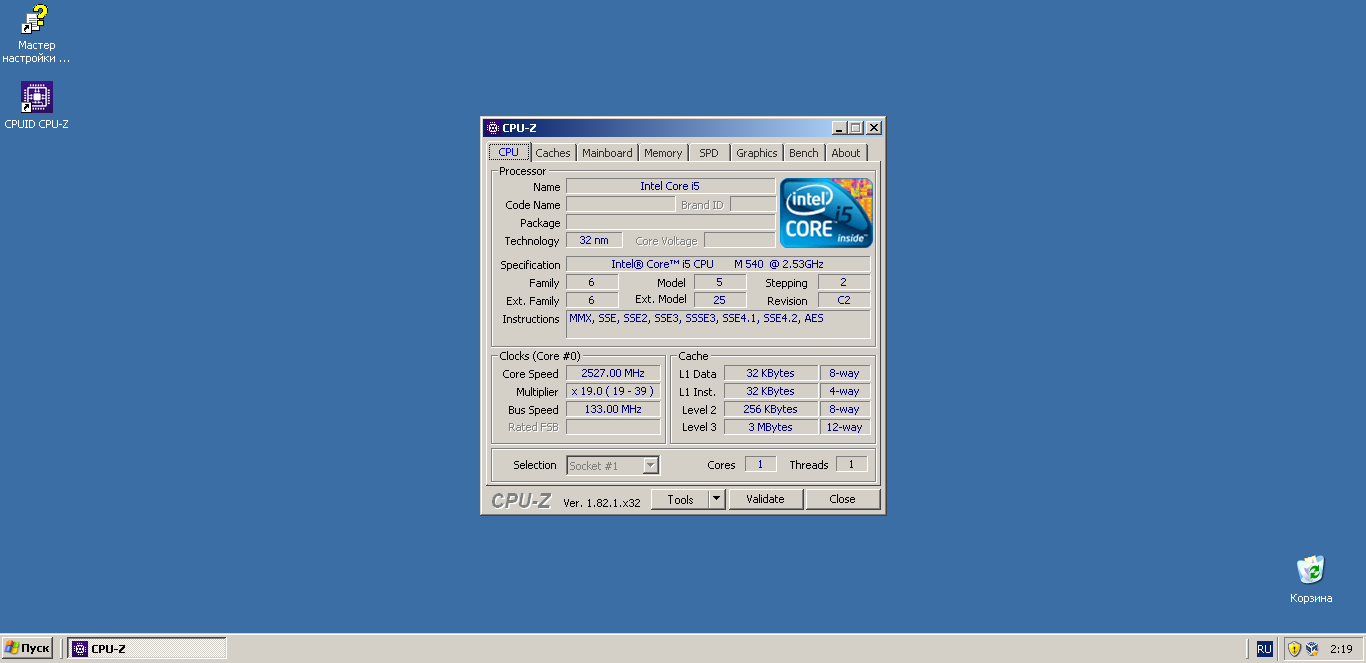
Task: Click the RU language indicator
Action: point(1265,649)
